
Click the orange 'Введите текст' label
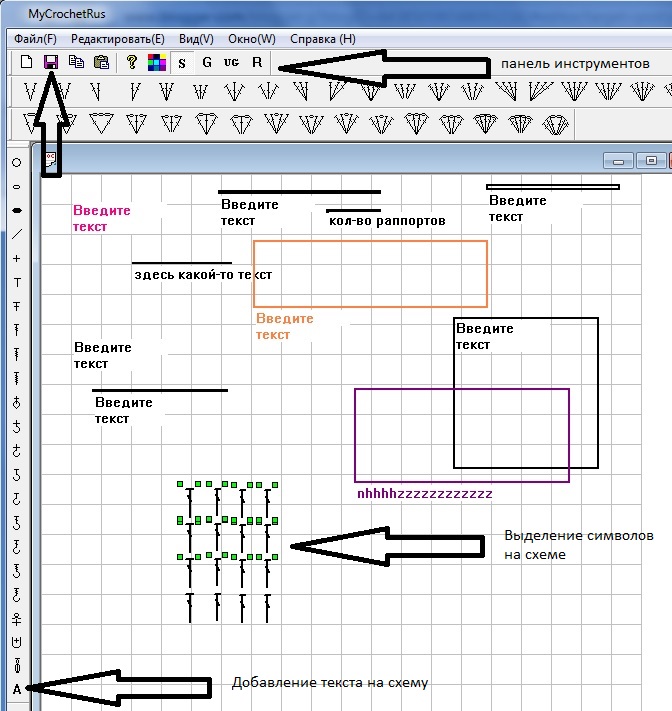coord(284,326)
